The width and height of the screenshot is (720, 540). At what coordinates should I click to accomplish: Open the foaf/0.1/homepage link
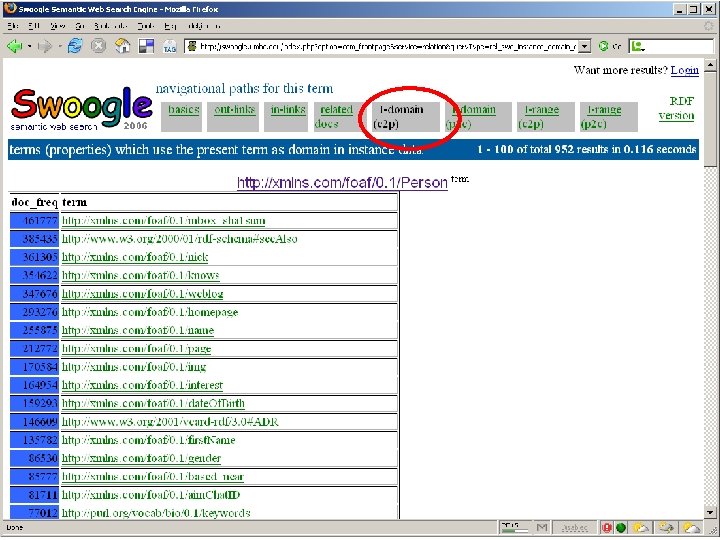coord(150,312)
